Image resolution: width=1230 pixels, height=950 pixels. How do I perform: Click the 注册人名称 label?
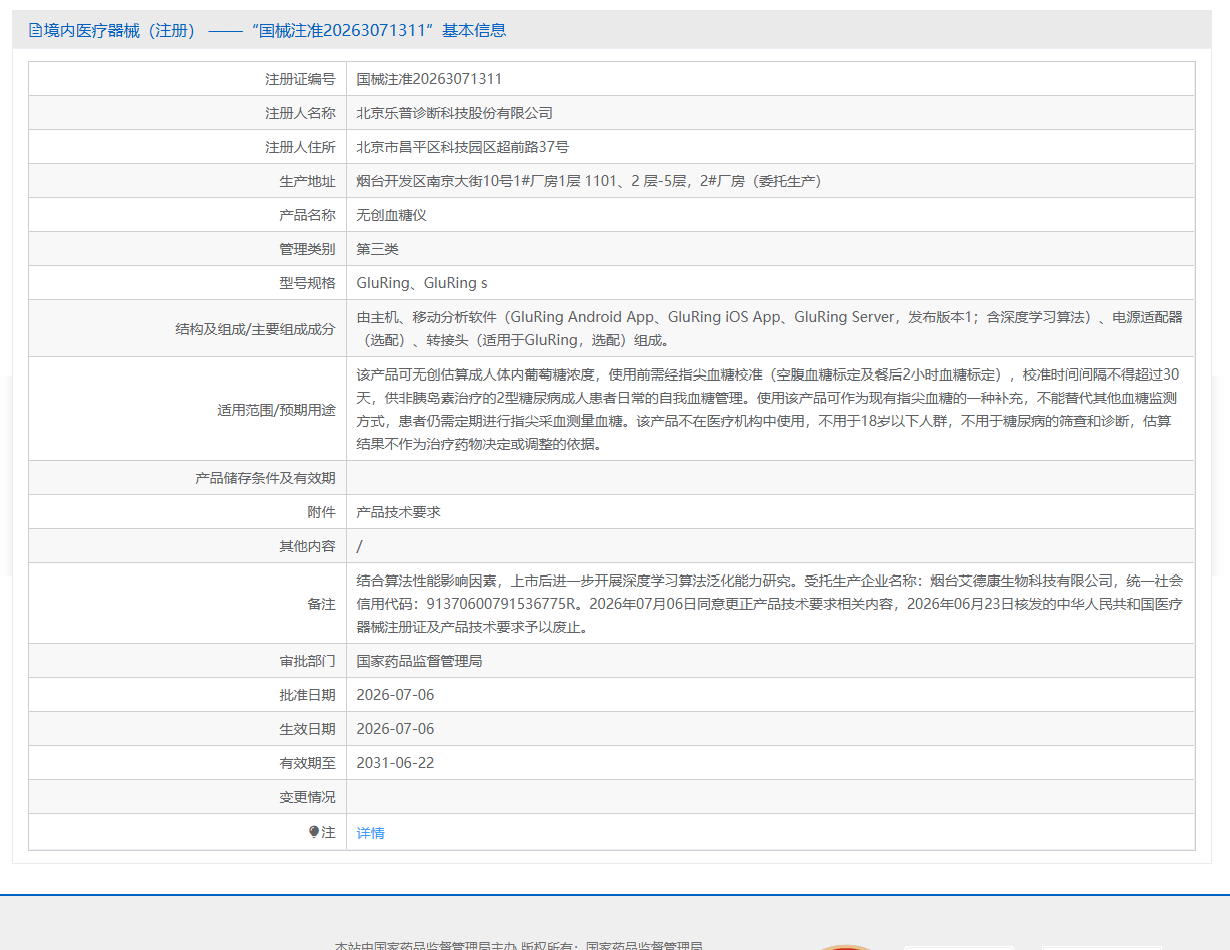[x=300, y=113]
